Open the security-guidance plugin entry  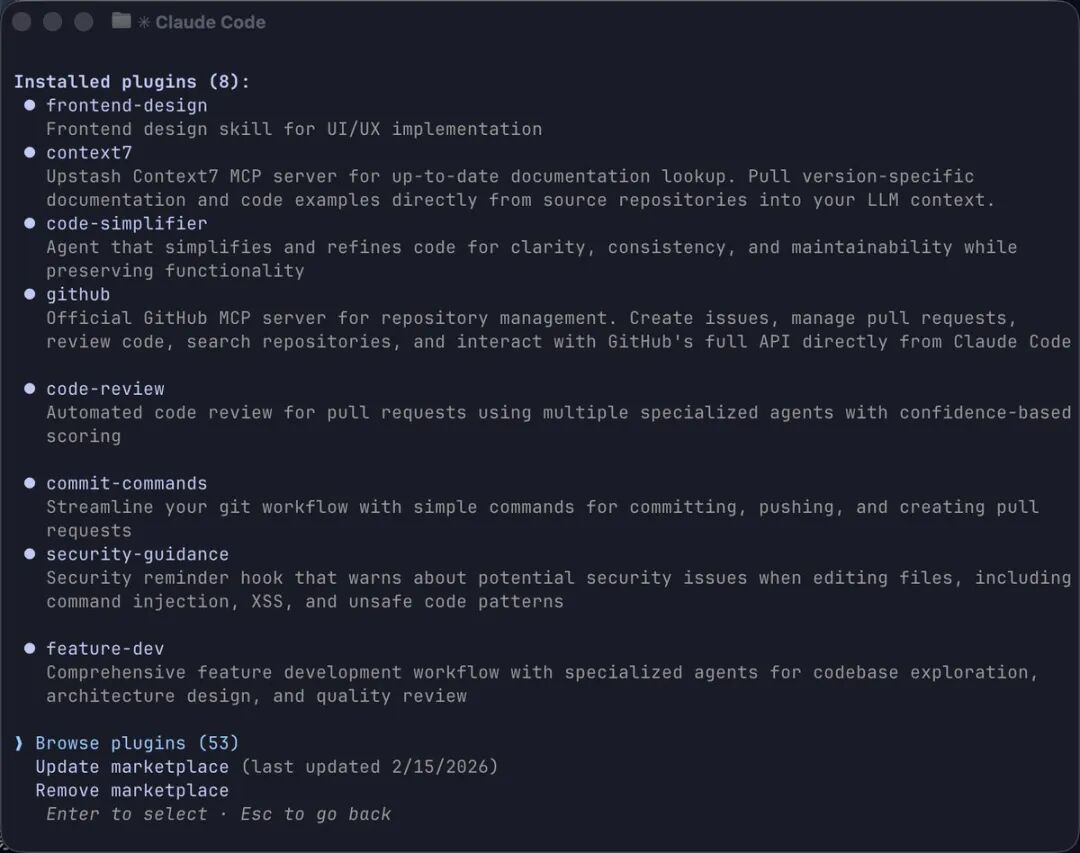click(x=137, y=554)
